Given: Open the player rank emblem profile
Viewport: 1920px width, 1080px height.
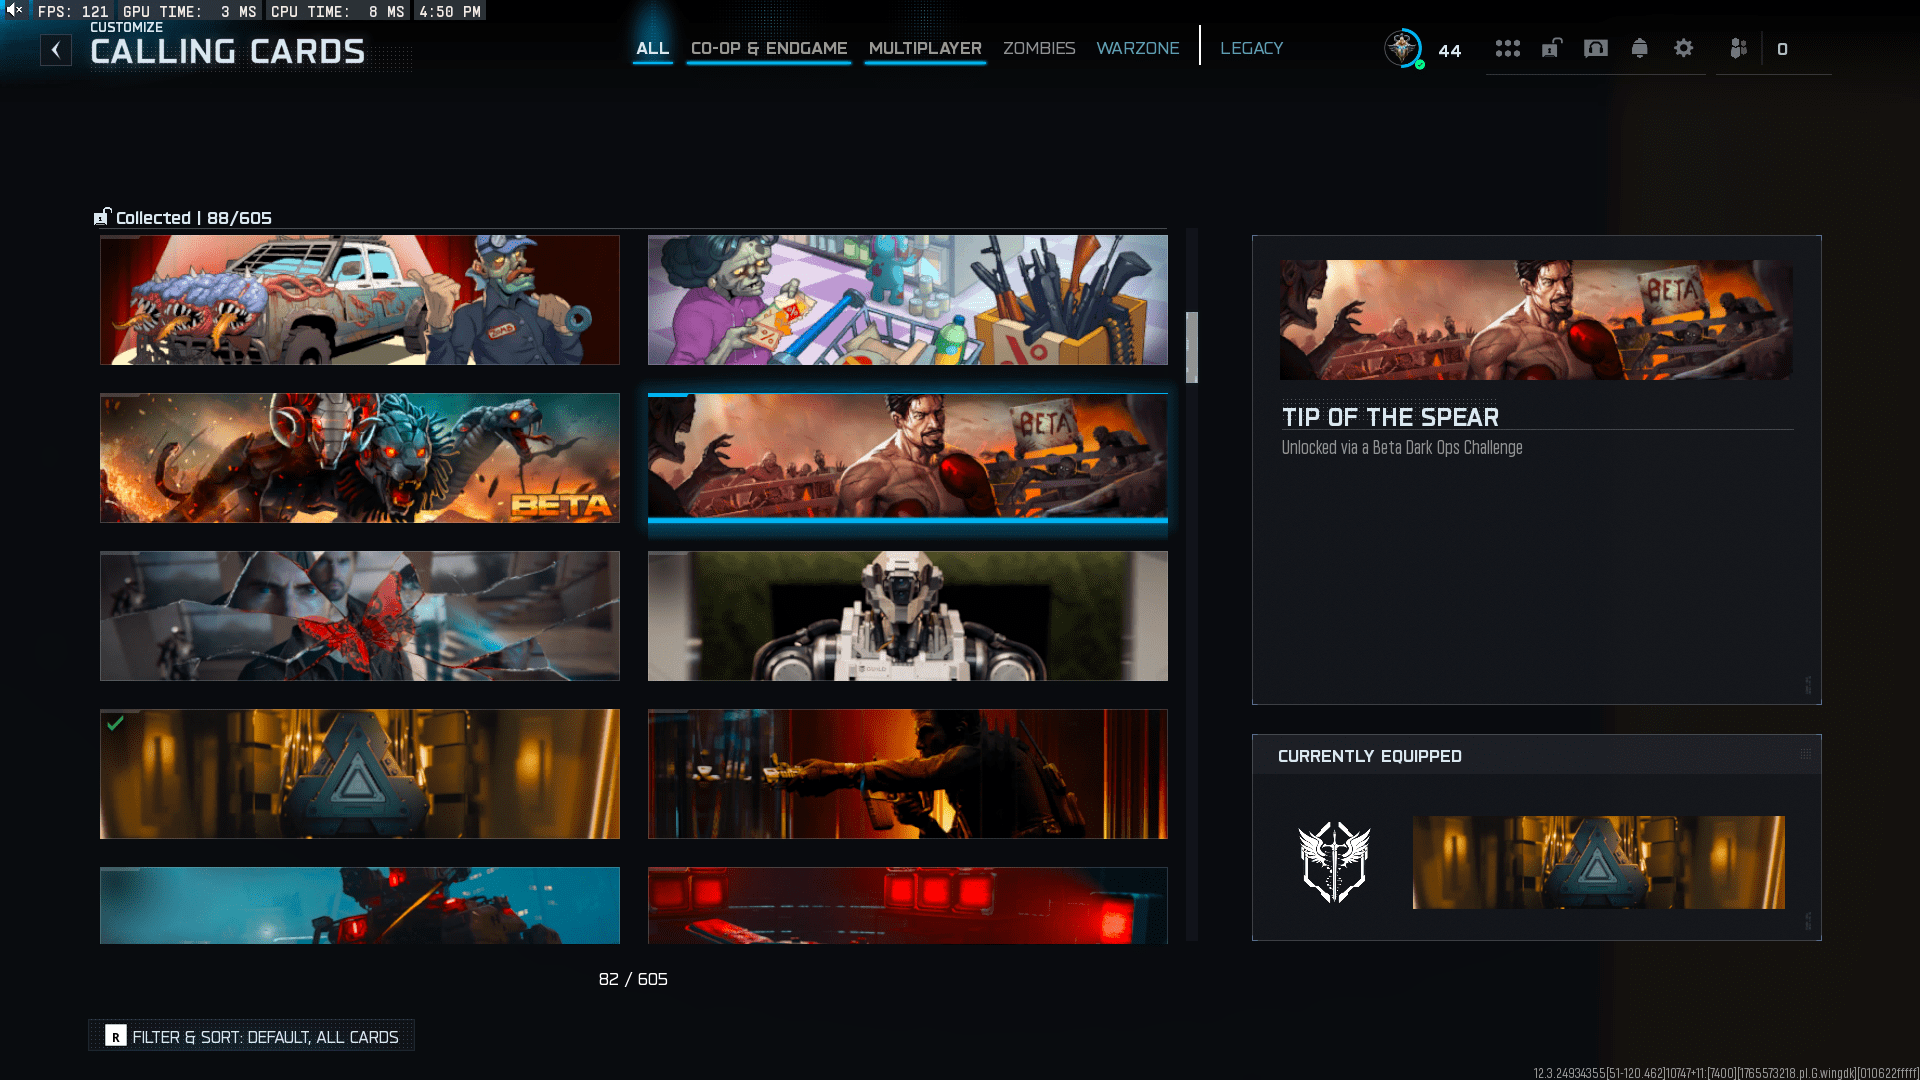Looking at the screenshot, I should tap(1403, 48).
